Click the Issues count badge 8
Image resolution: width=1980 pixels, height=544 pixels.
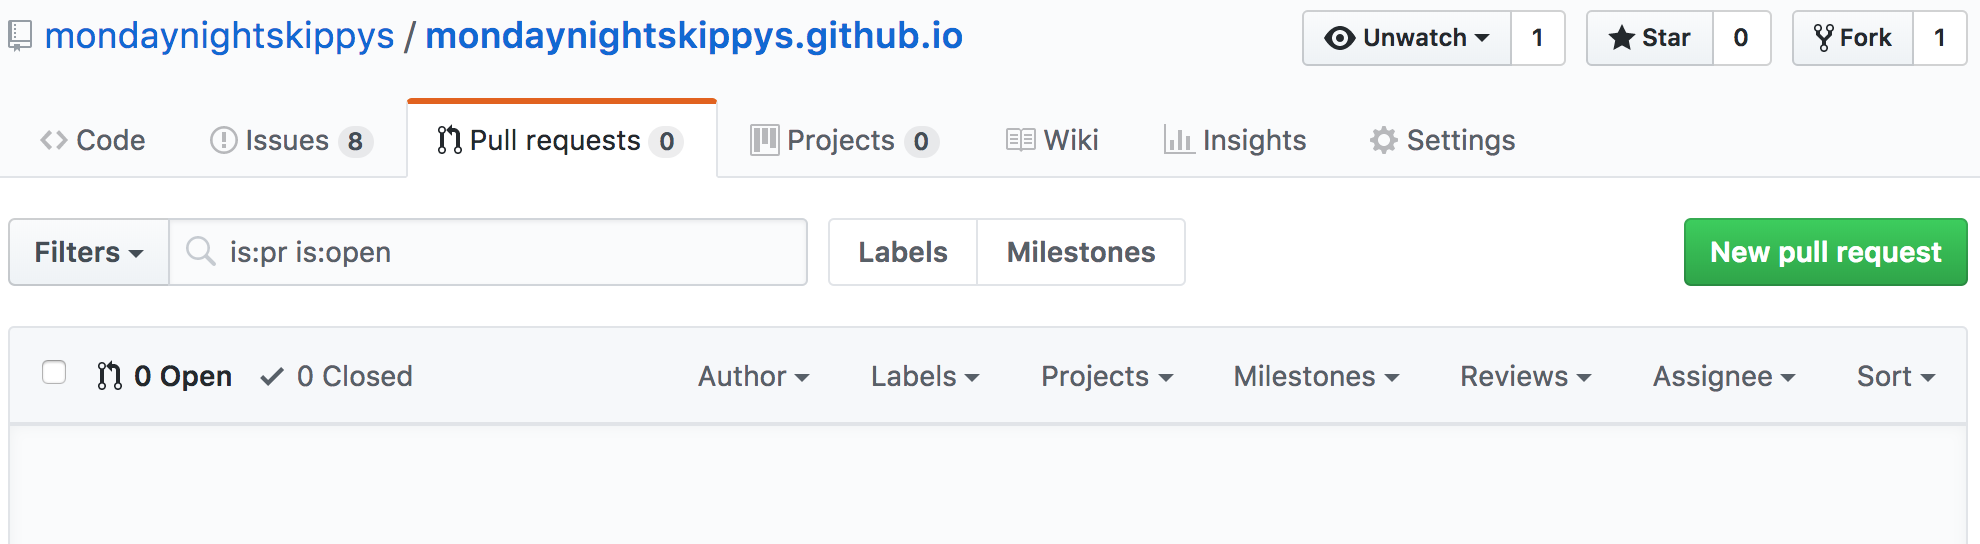pyautogui.click(x=355, y=142)
